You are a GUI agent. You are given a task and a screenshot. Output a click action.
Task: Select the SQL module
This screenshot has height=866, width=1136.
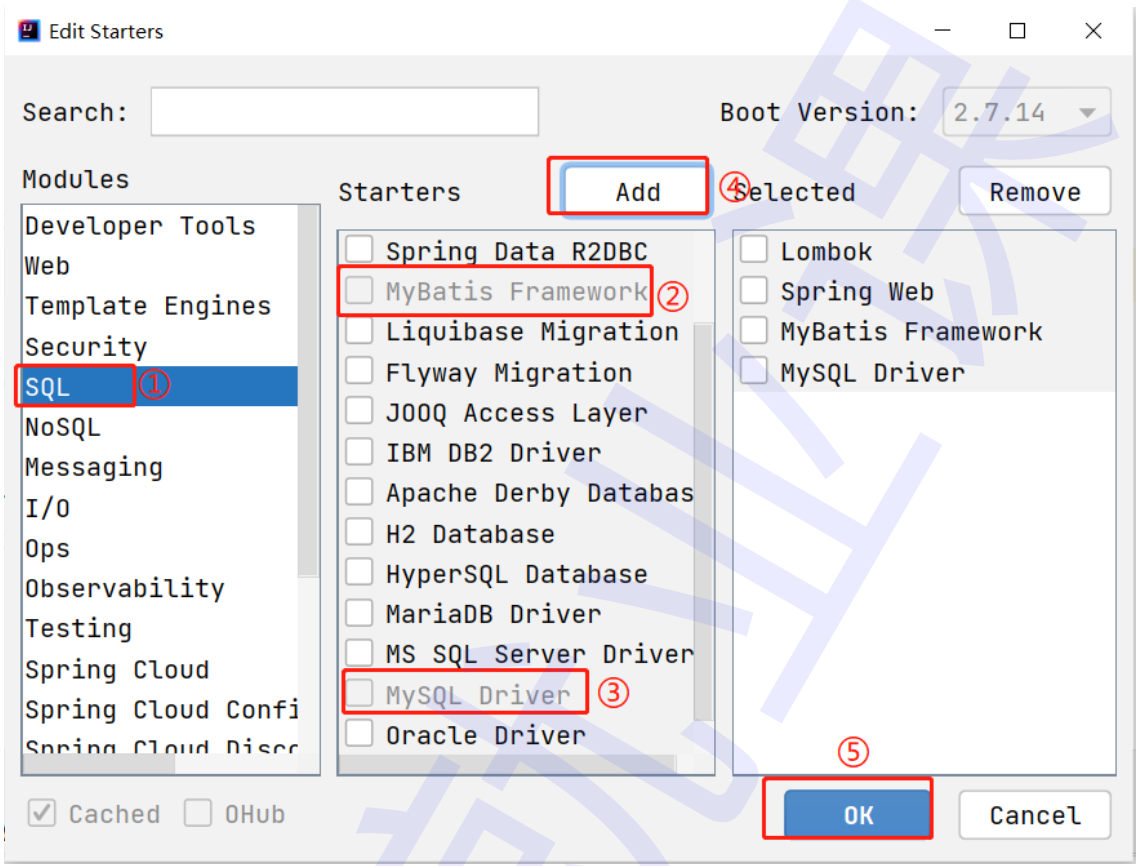(x=160, y=386)
